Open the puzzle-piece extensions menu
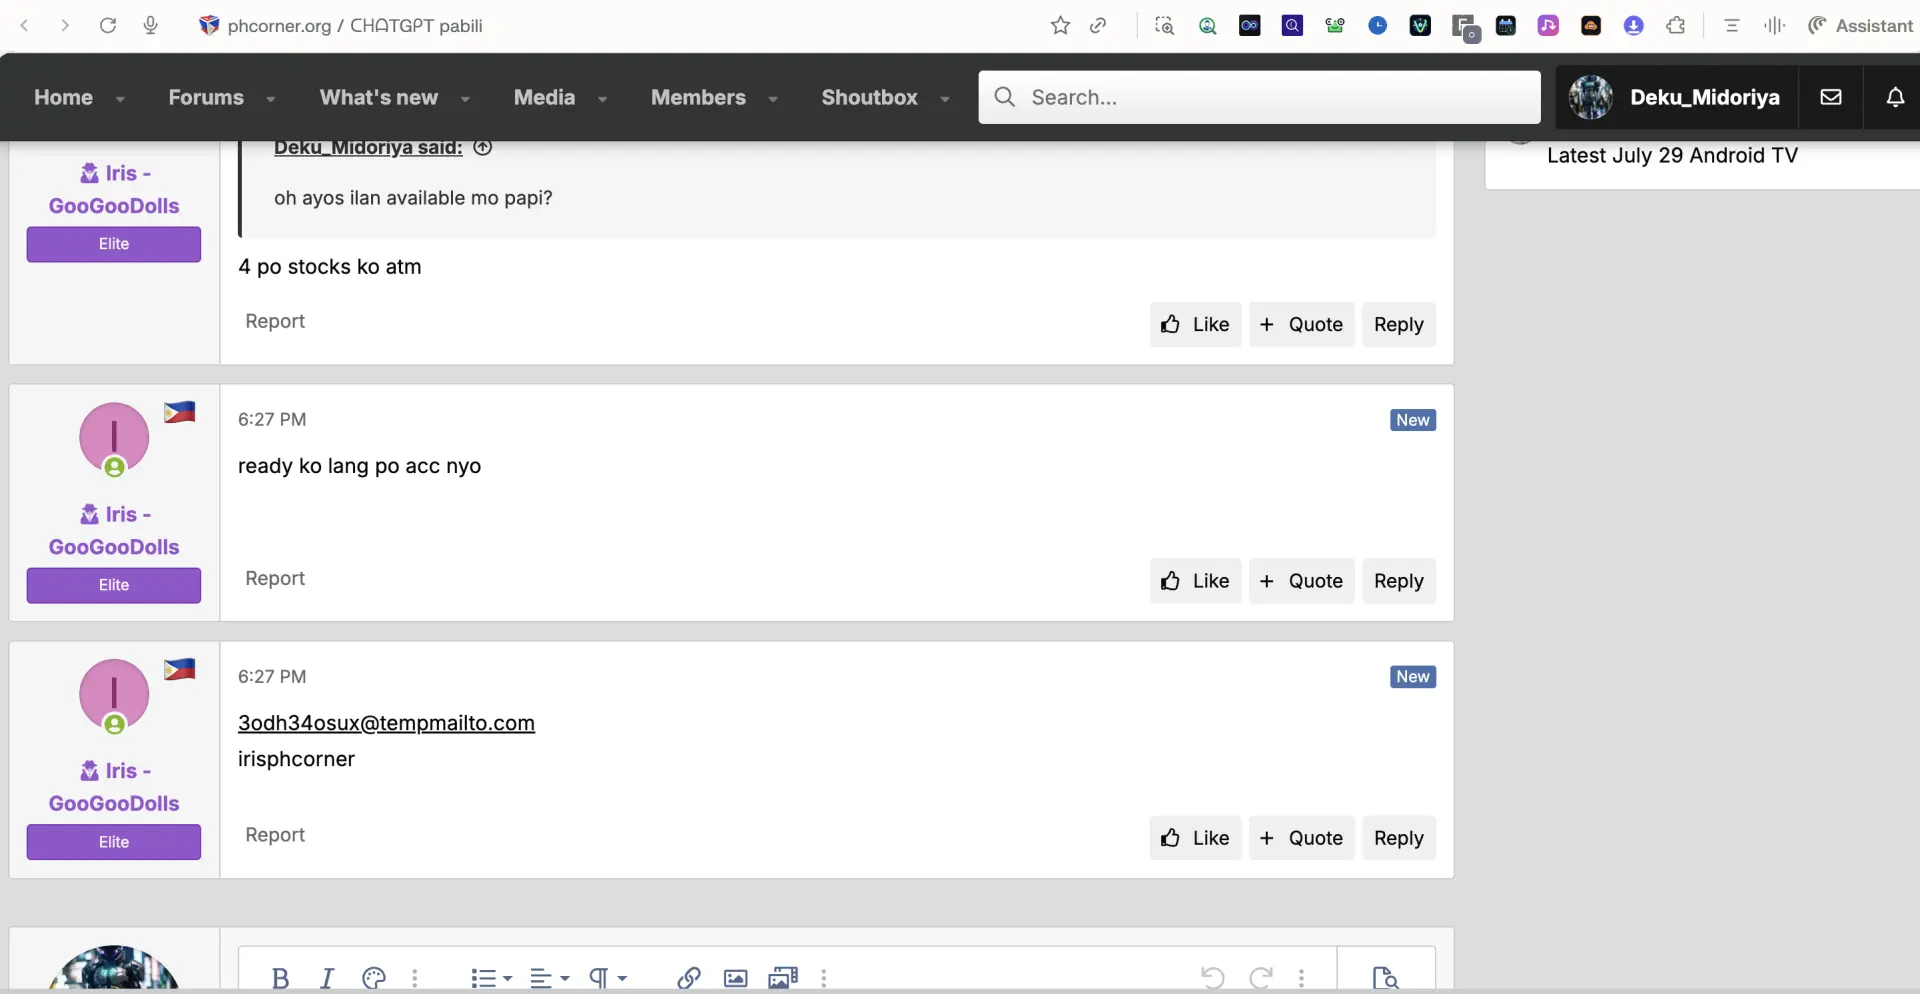 1677,25
